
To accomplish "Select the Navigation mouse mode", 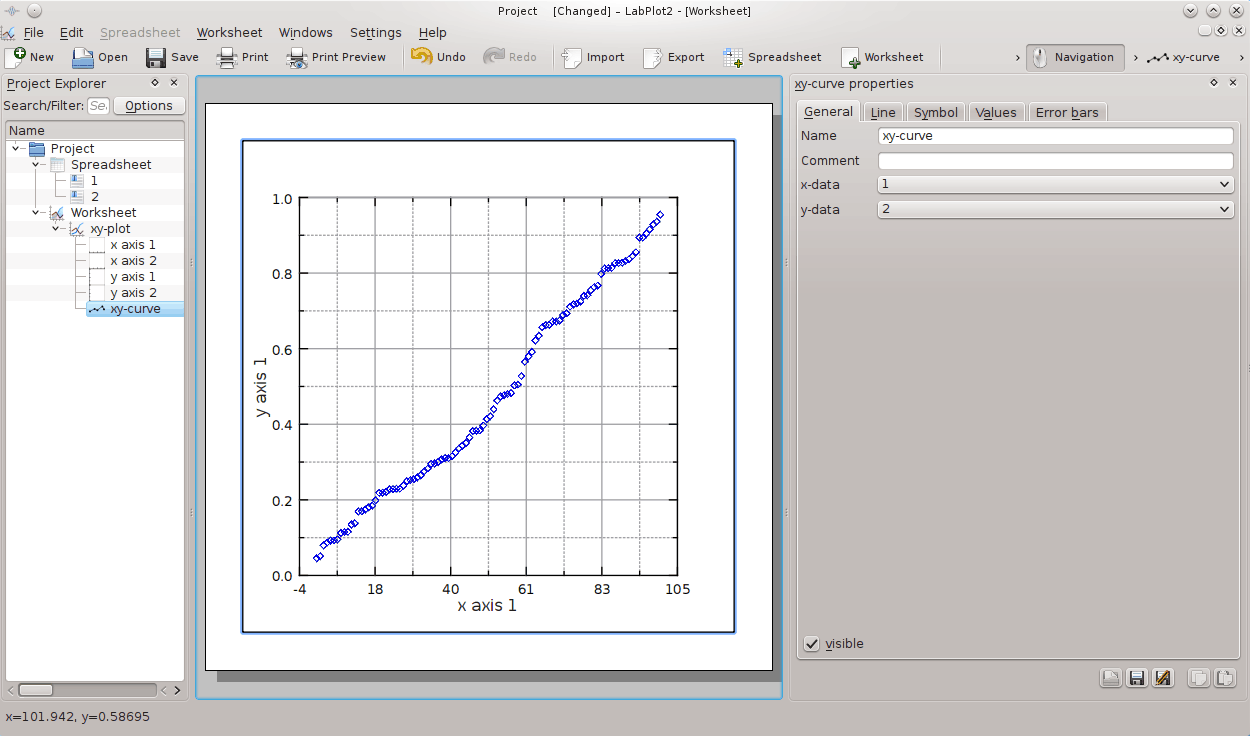I will pos(1075,57).
